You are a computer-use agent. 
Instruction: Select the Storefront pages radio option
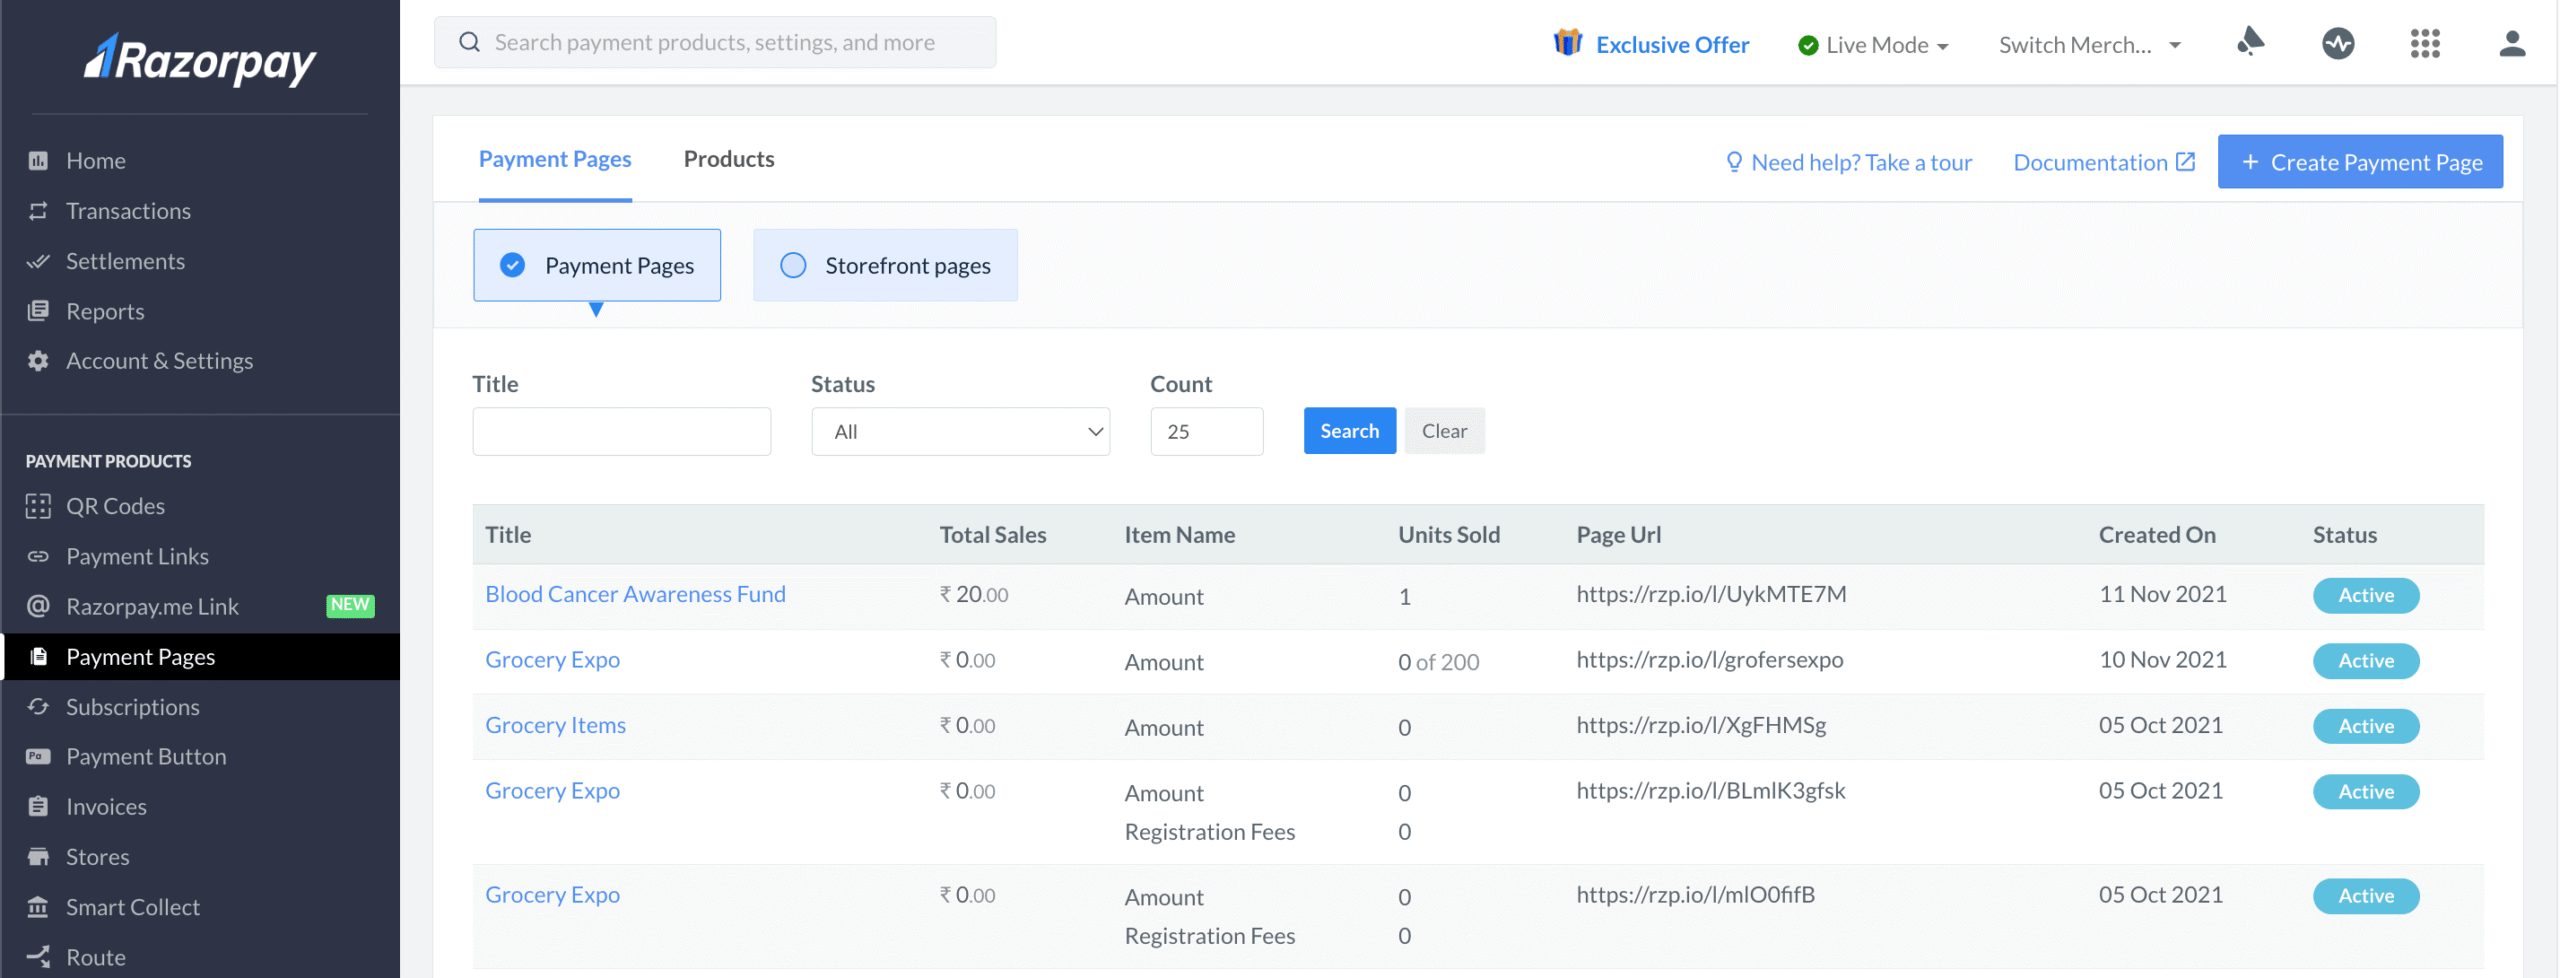(x=885, y=265)
